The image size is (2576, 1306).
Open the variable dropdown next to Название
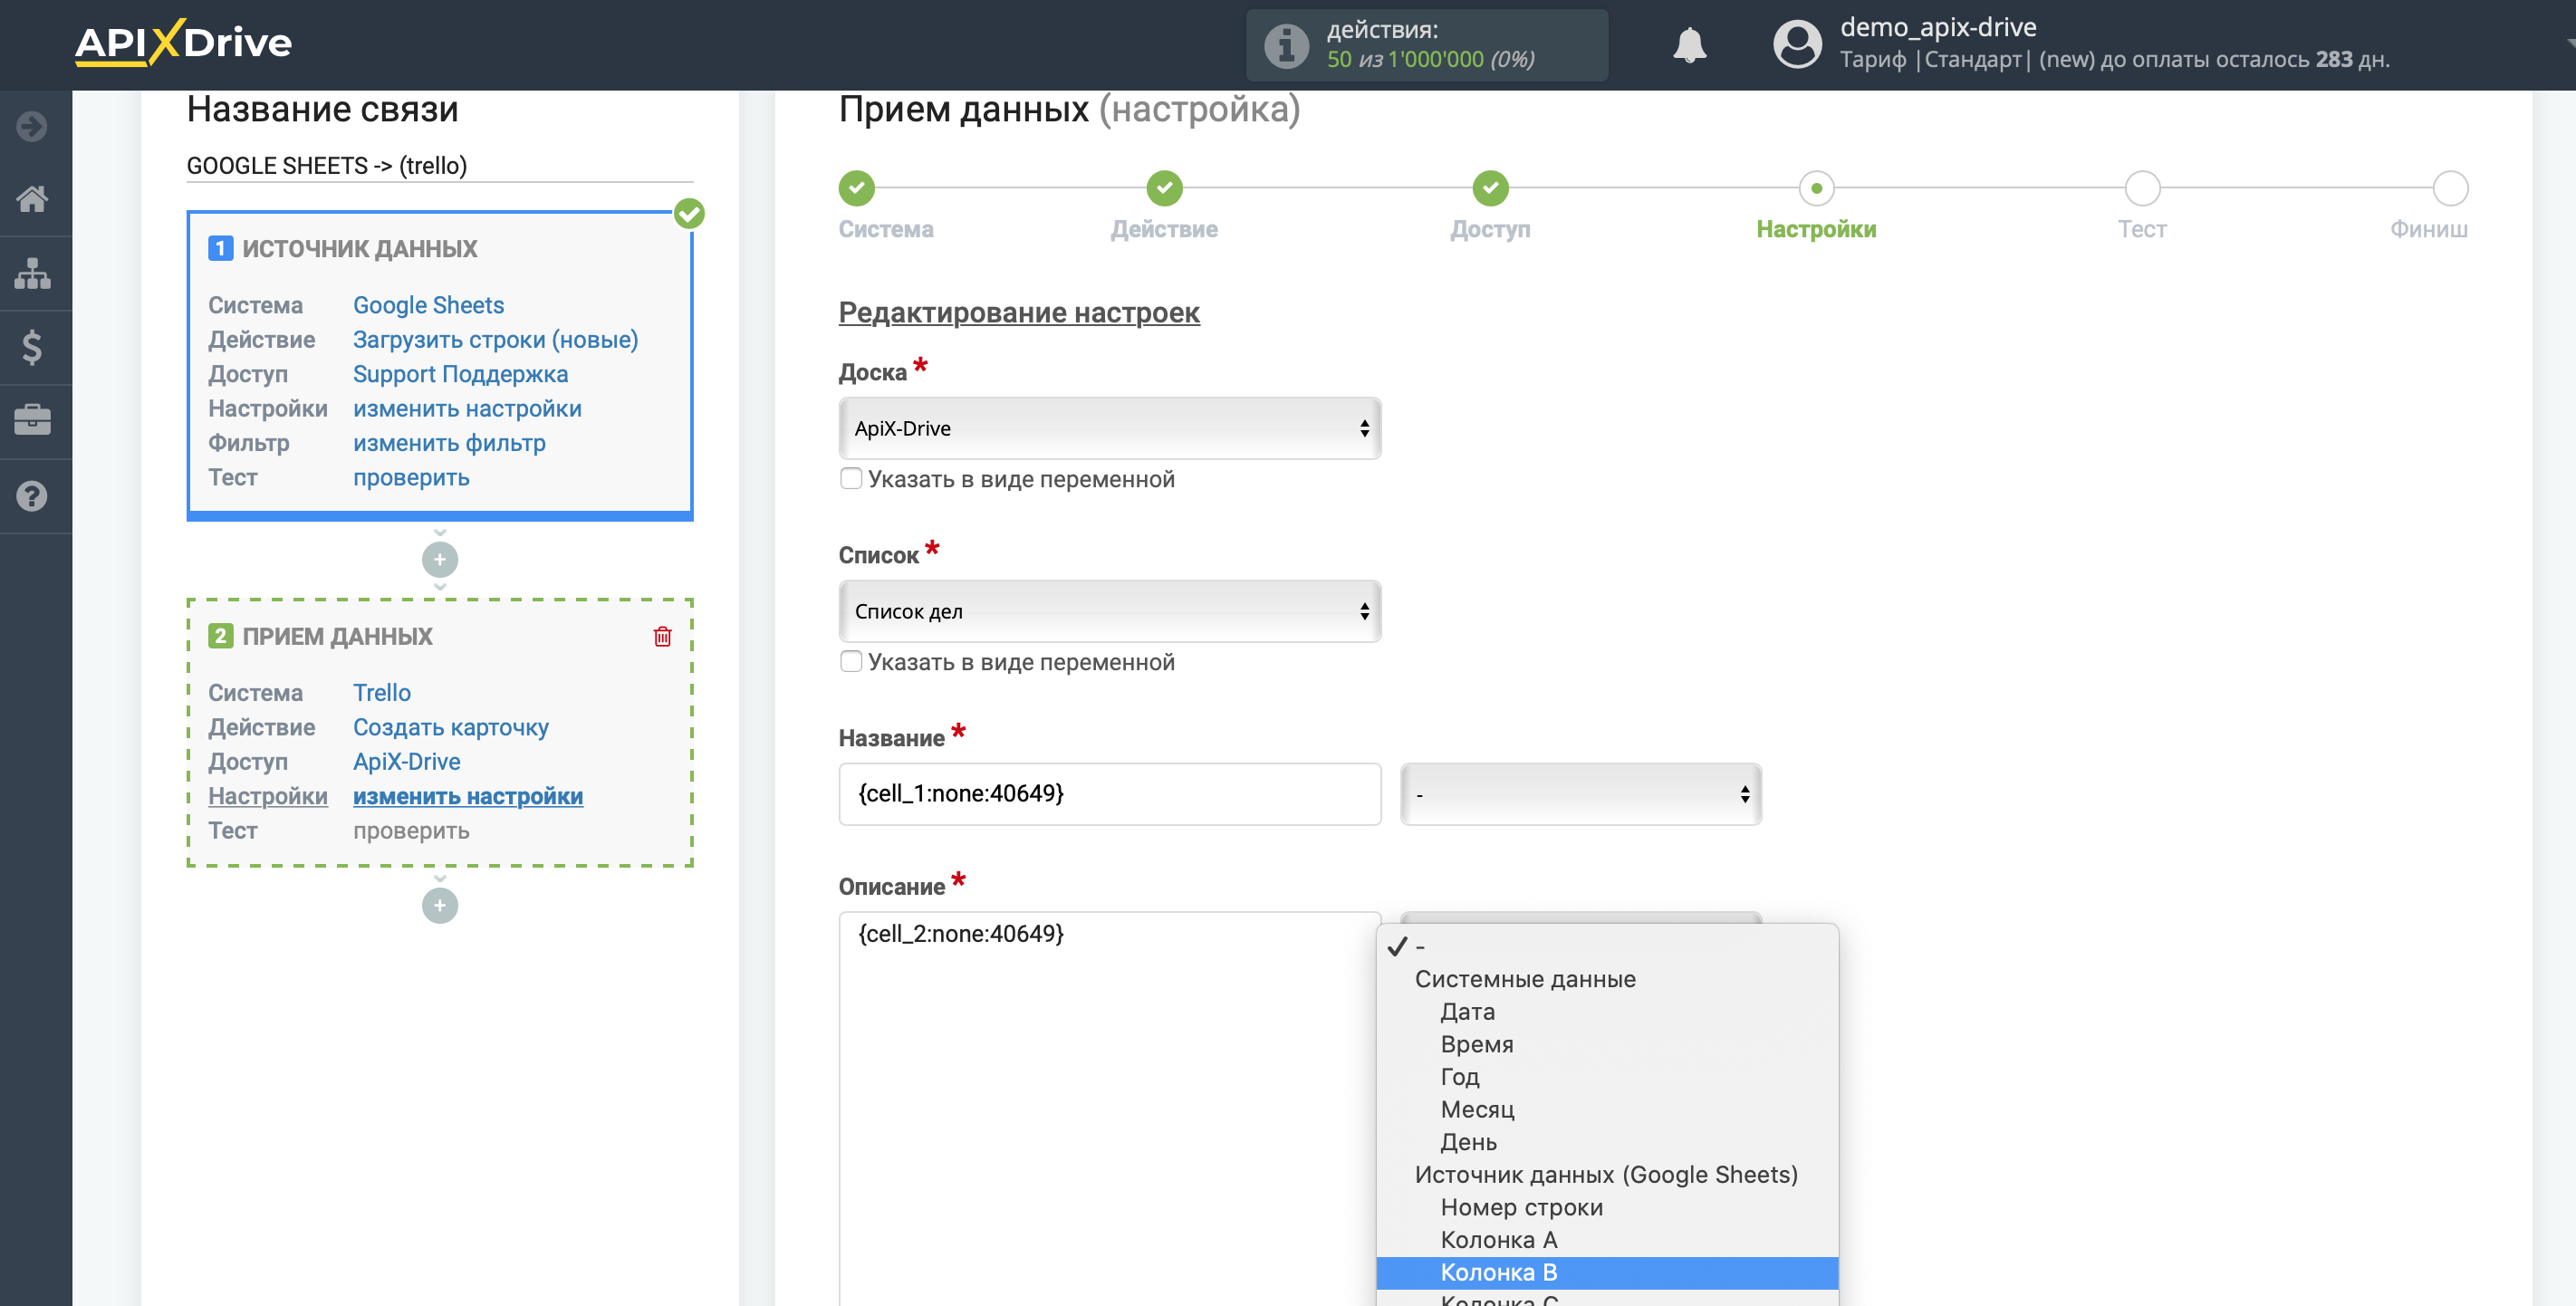(1581, 794)
